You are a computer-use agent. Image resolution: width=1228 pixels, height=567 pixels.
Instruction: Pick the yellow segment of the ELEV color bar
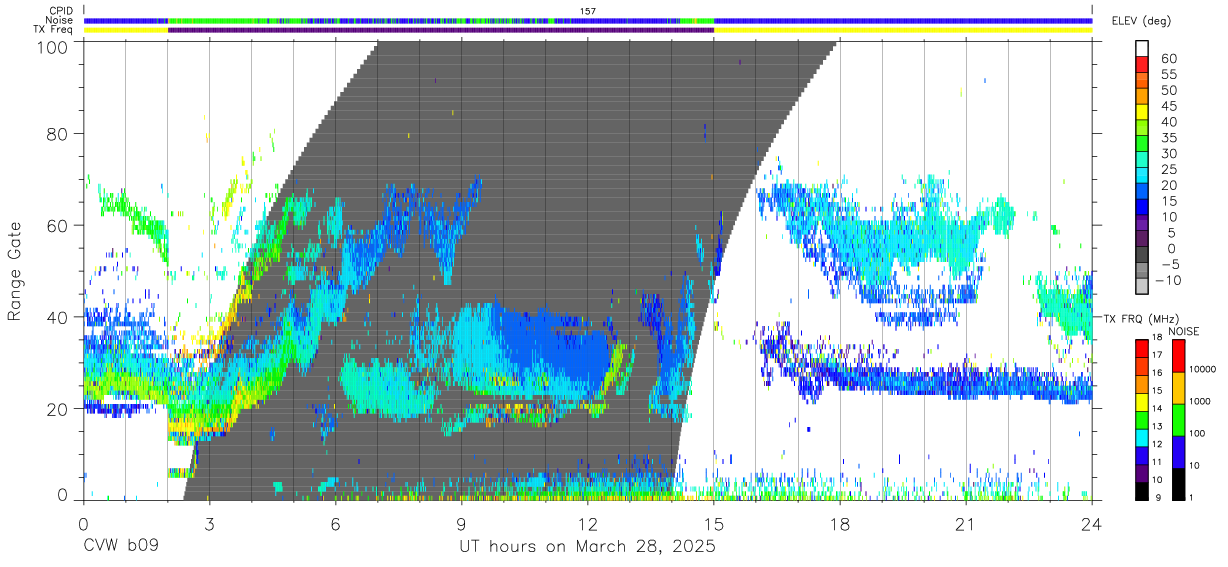point(1142,114)
